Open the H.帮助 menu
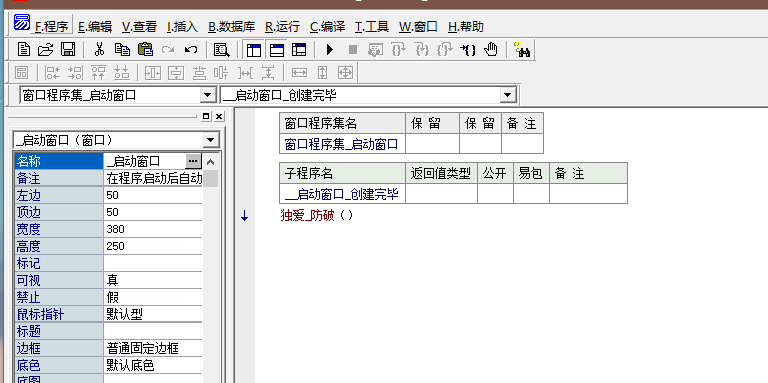This screenshot has width=768, height=383. coord(466,26)
